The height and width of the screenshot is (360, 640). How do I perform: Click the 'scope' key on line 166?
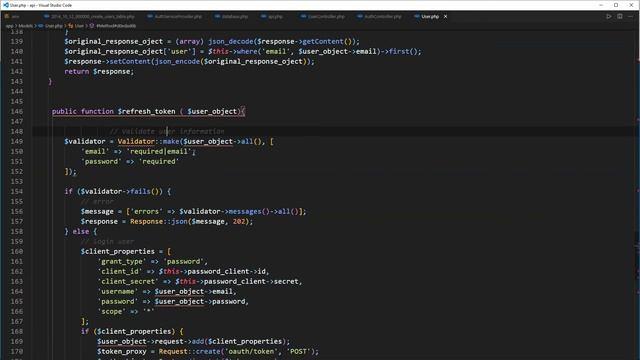tap(111, 311)
